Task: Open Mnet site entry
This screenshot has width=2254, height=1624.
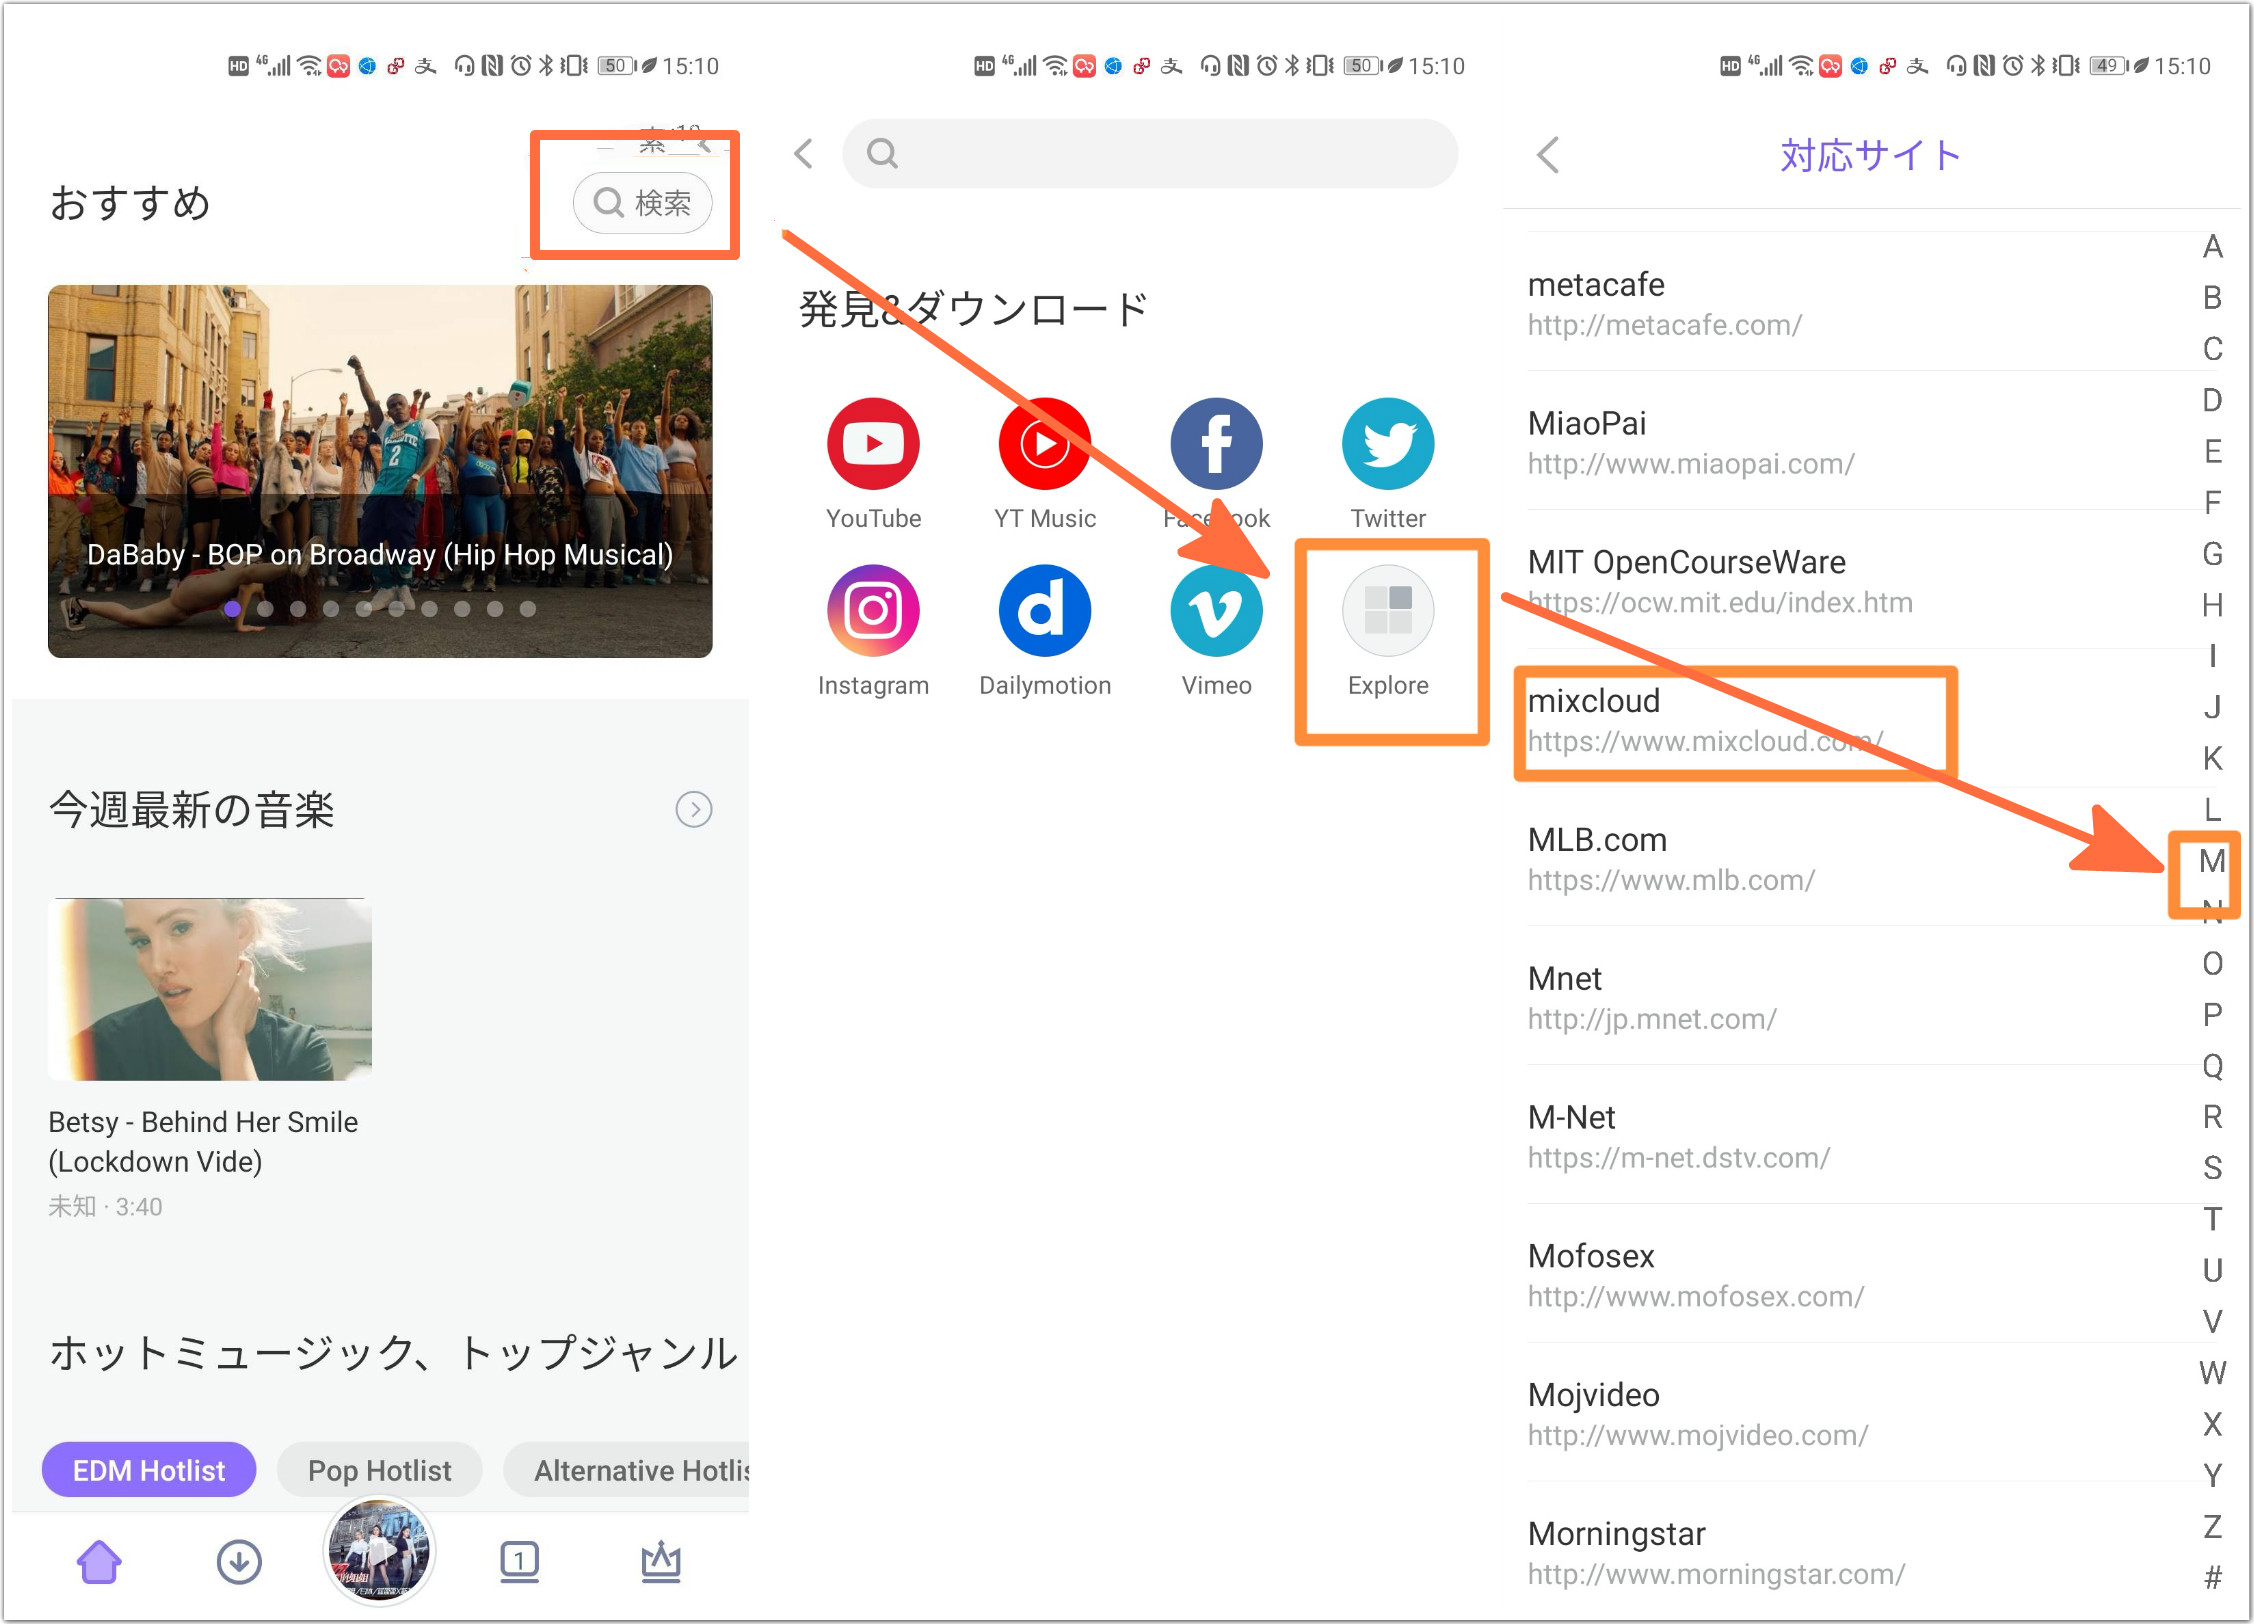Action: tap(1860, 997)
